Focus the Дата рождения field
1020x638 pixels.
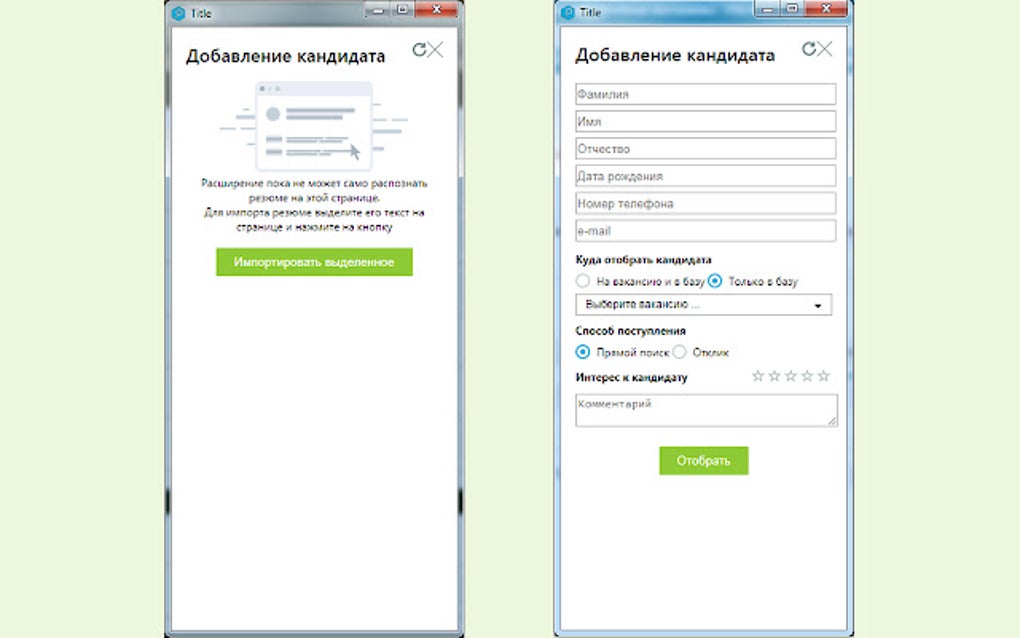[706, 176]
